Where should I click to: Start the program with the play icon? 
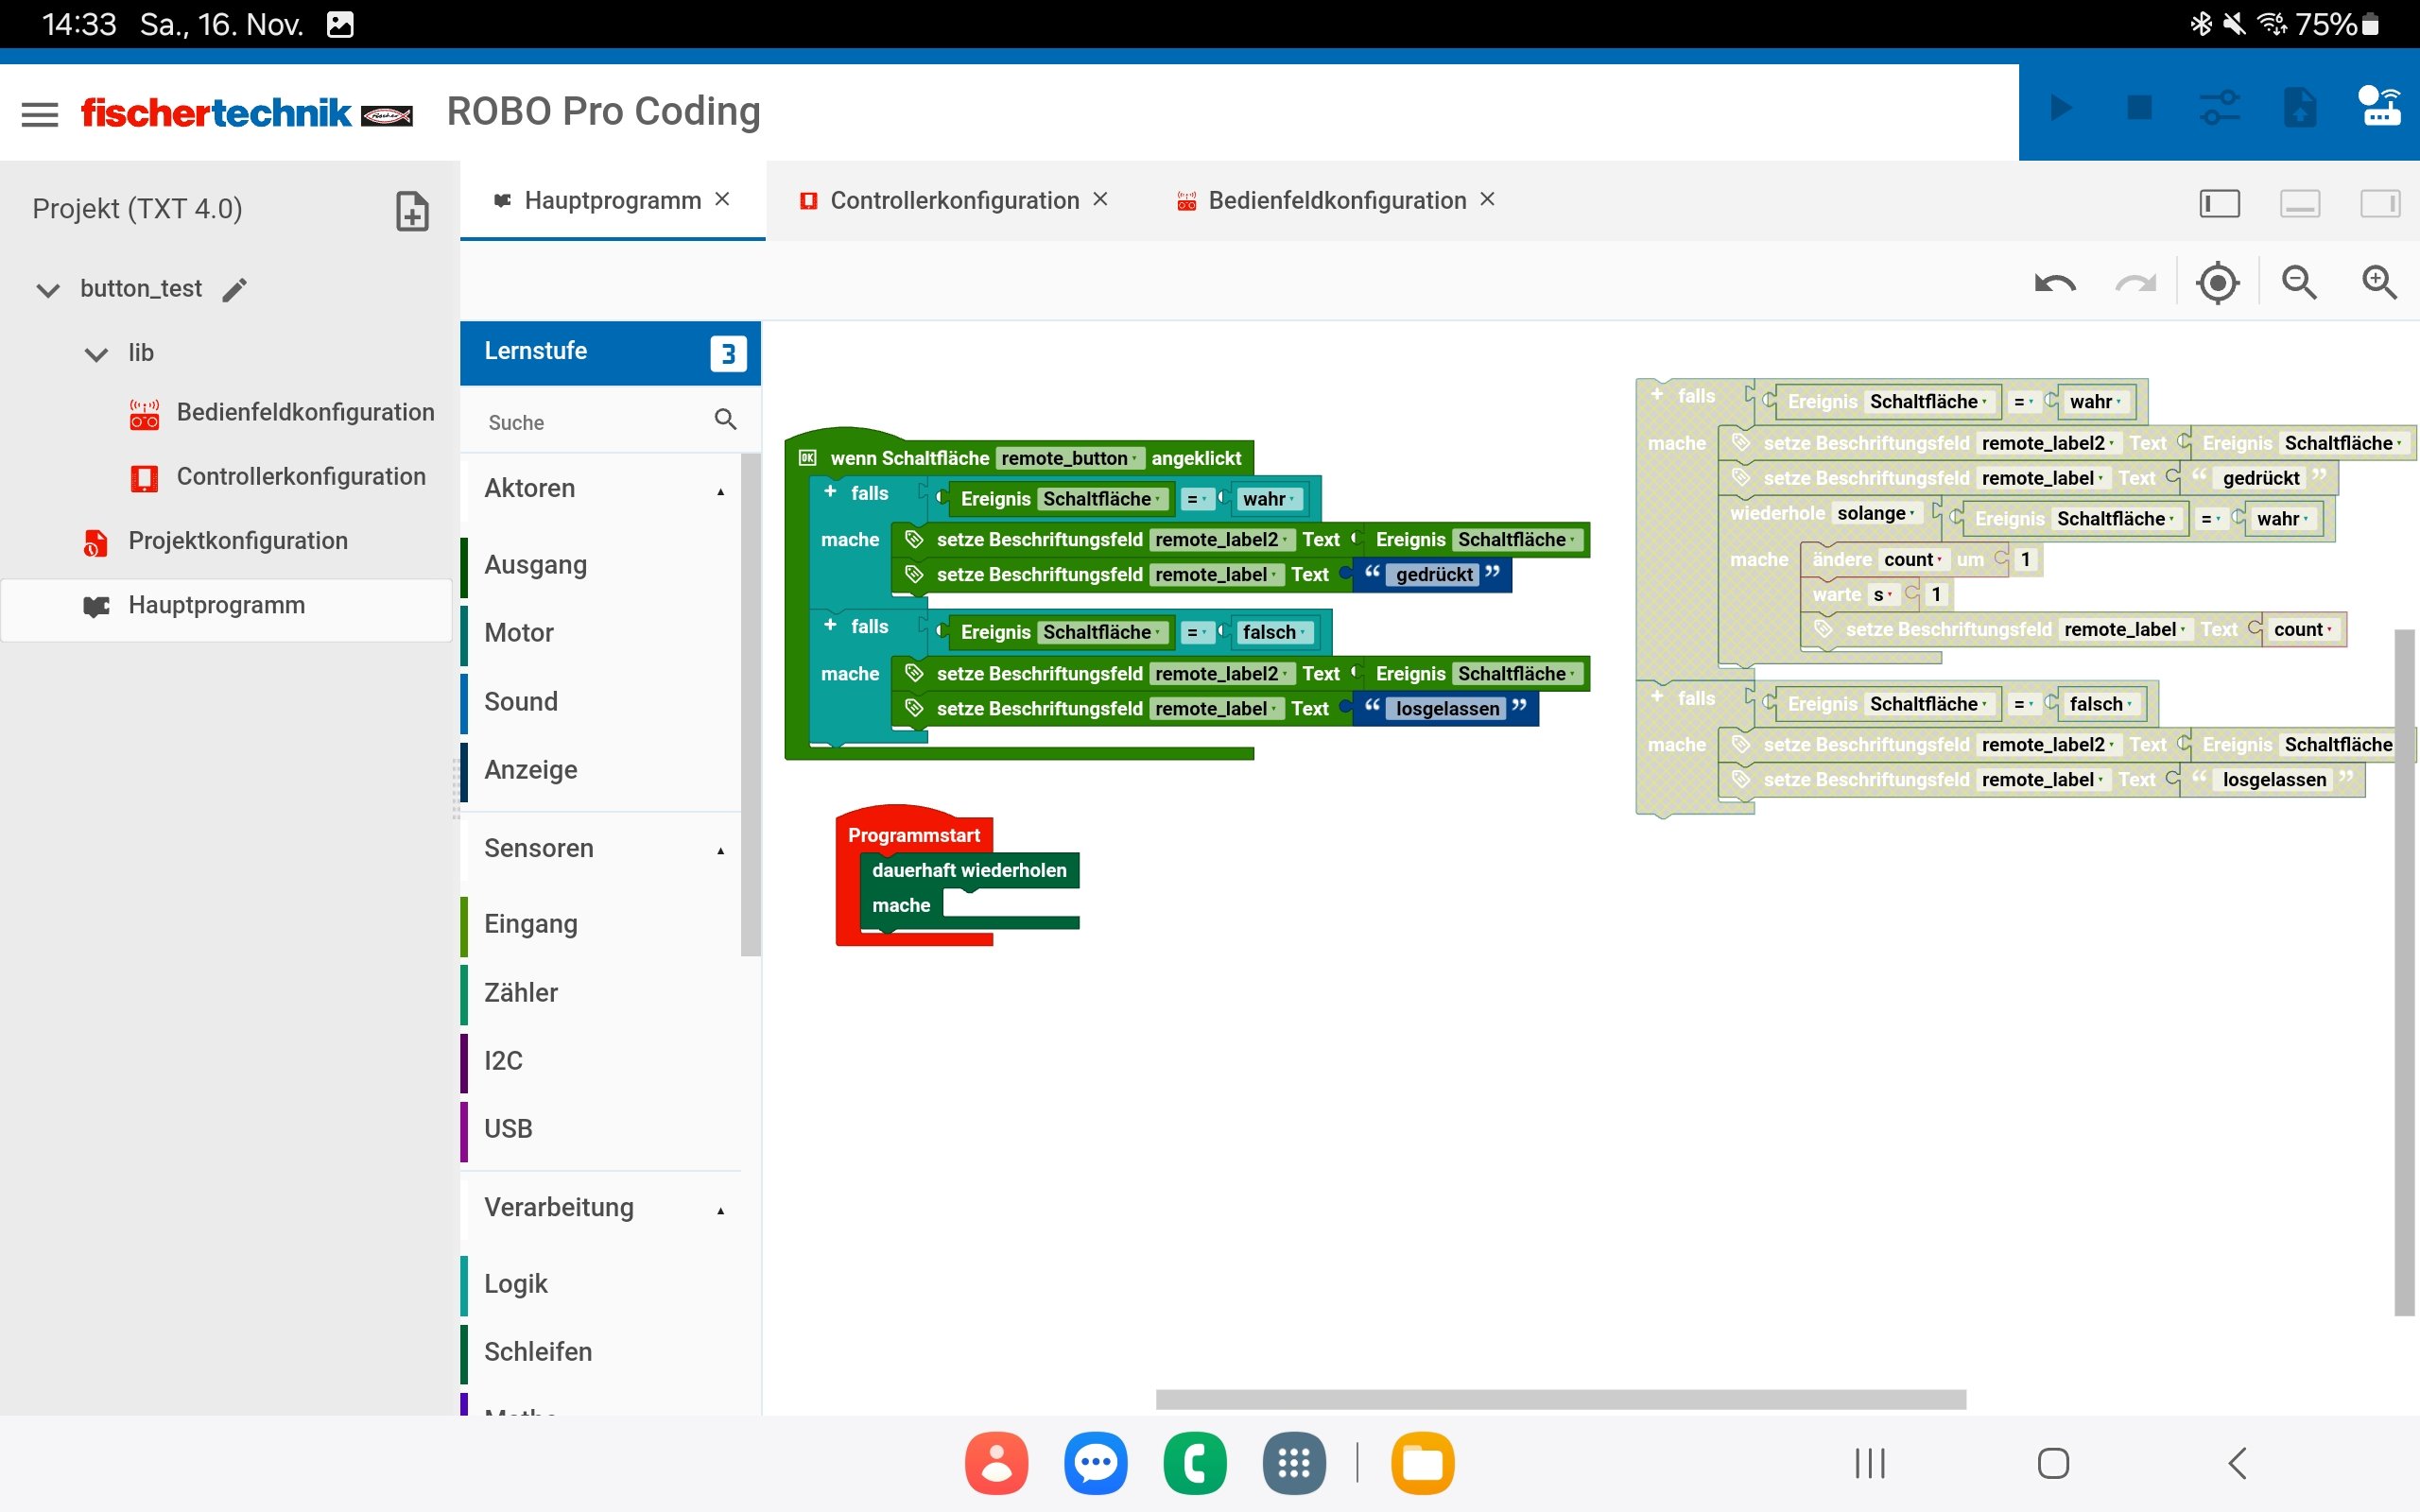coord(2060,108)
